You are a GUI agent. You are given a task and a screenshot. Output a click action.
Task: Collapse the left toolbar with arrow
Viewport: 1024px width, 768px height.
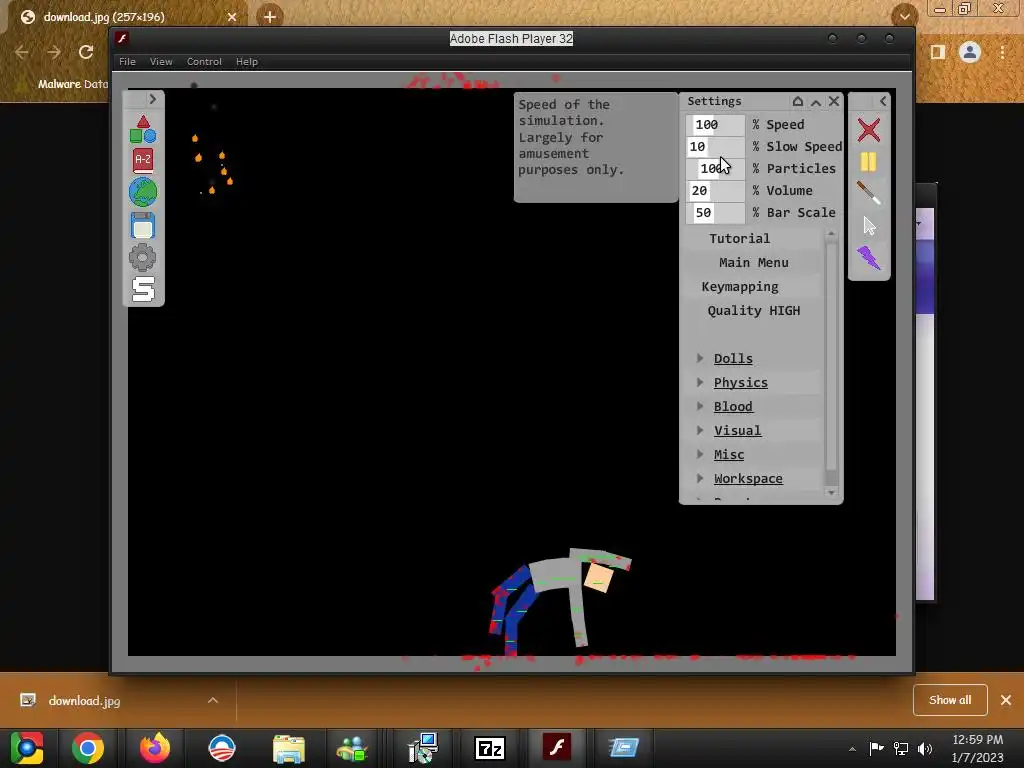point(152,99)
